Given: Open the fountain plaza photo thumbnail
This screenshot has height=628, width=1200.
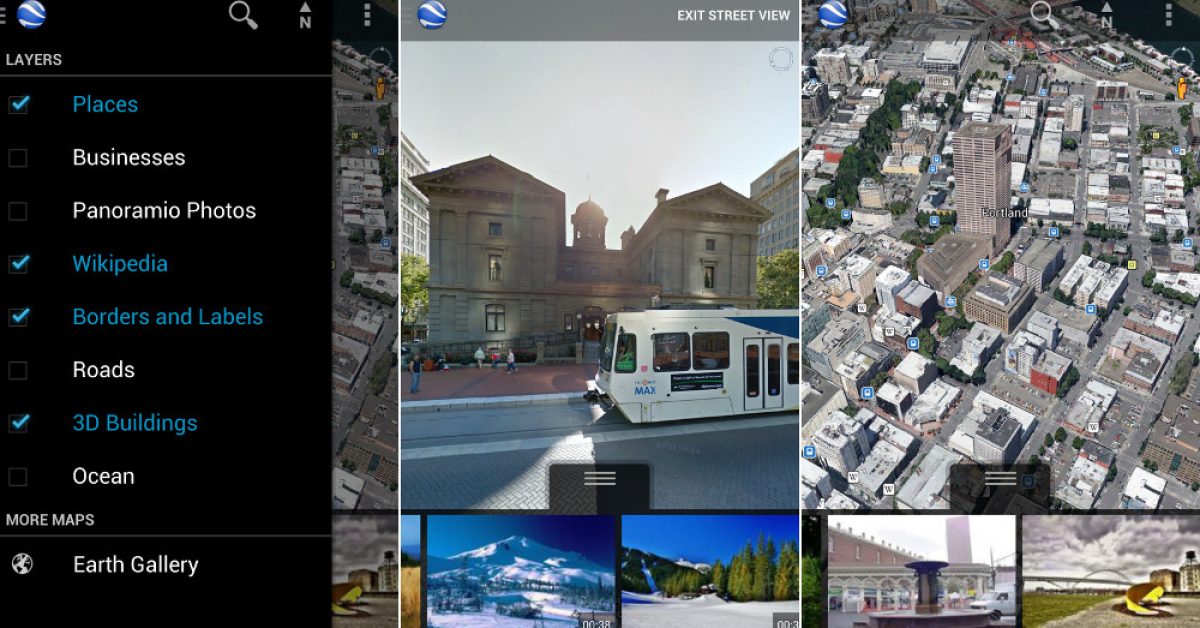Looking at the screenshot, I should click(x=920, y=571).
